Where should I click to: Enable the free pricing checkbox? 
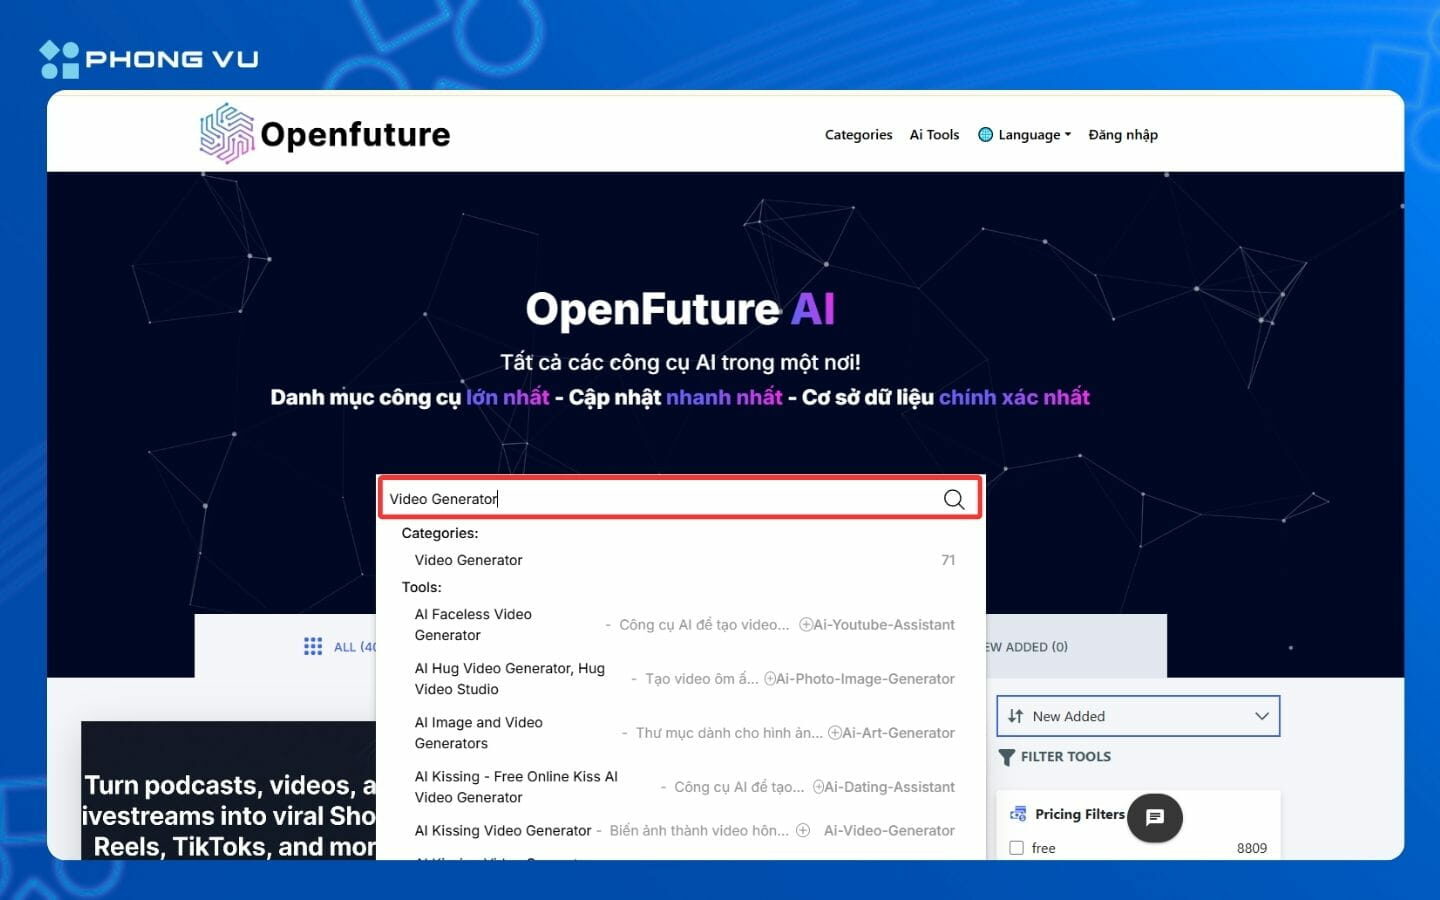click(x=1016, y=848)
